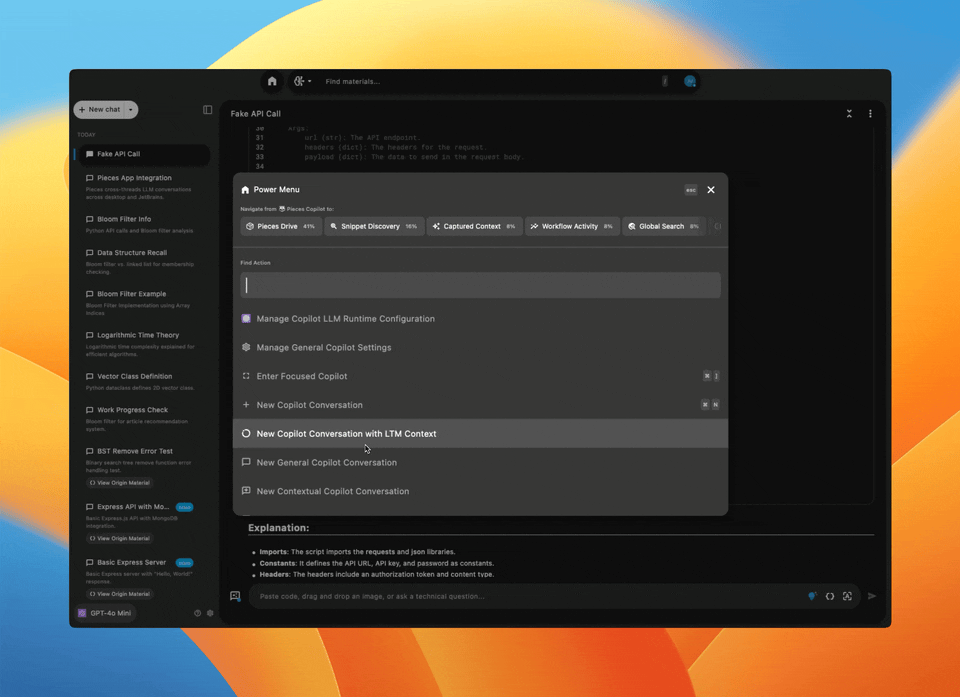Click the Snippet Discovery magnifier icon
The image size is (960, 697).
click(x=334, y=226)
